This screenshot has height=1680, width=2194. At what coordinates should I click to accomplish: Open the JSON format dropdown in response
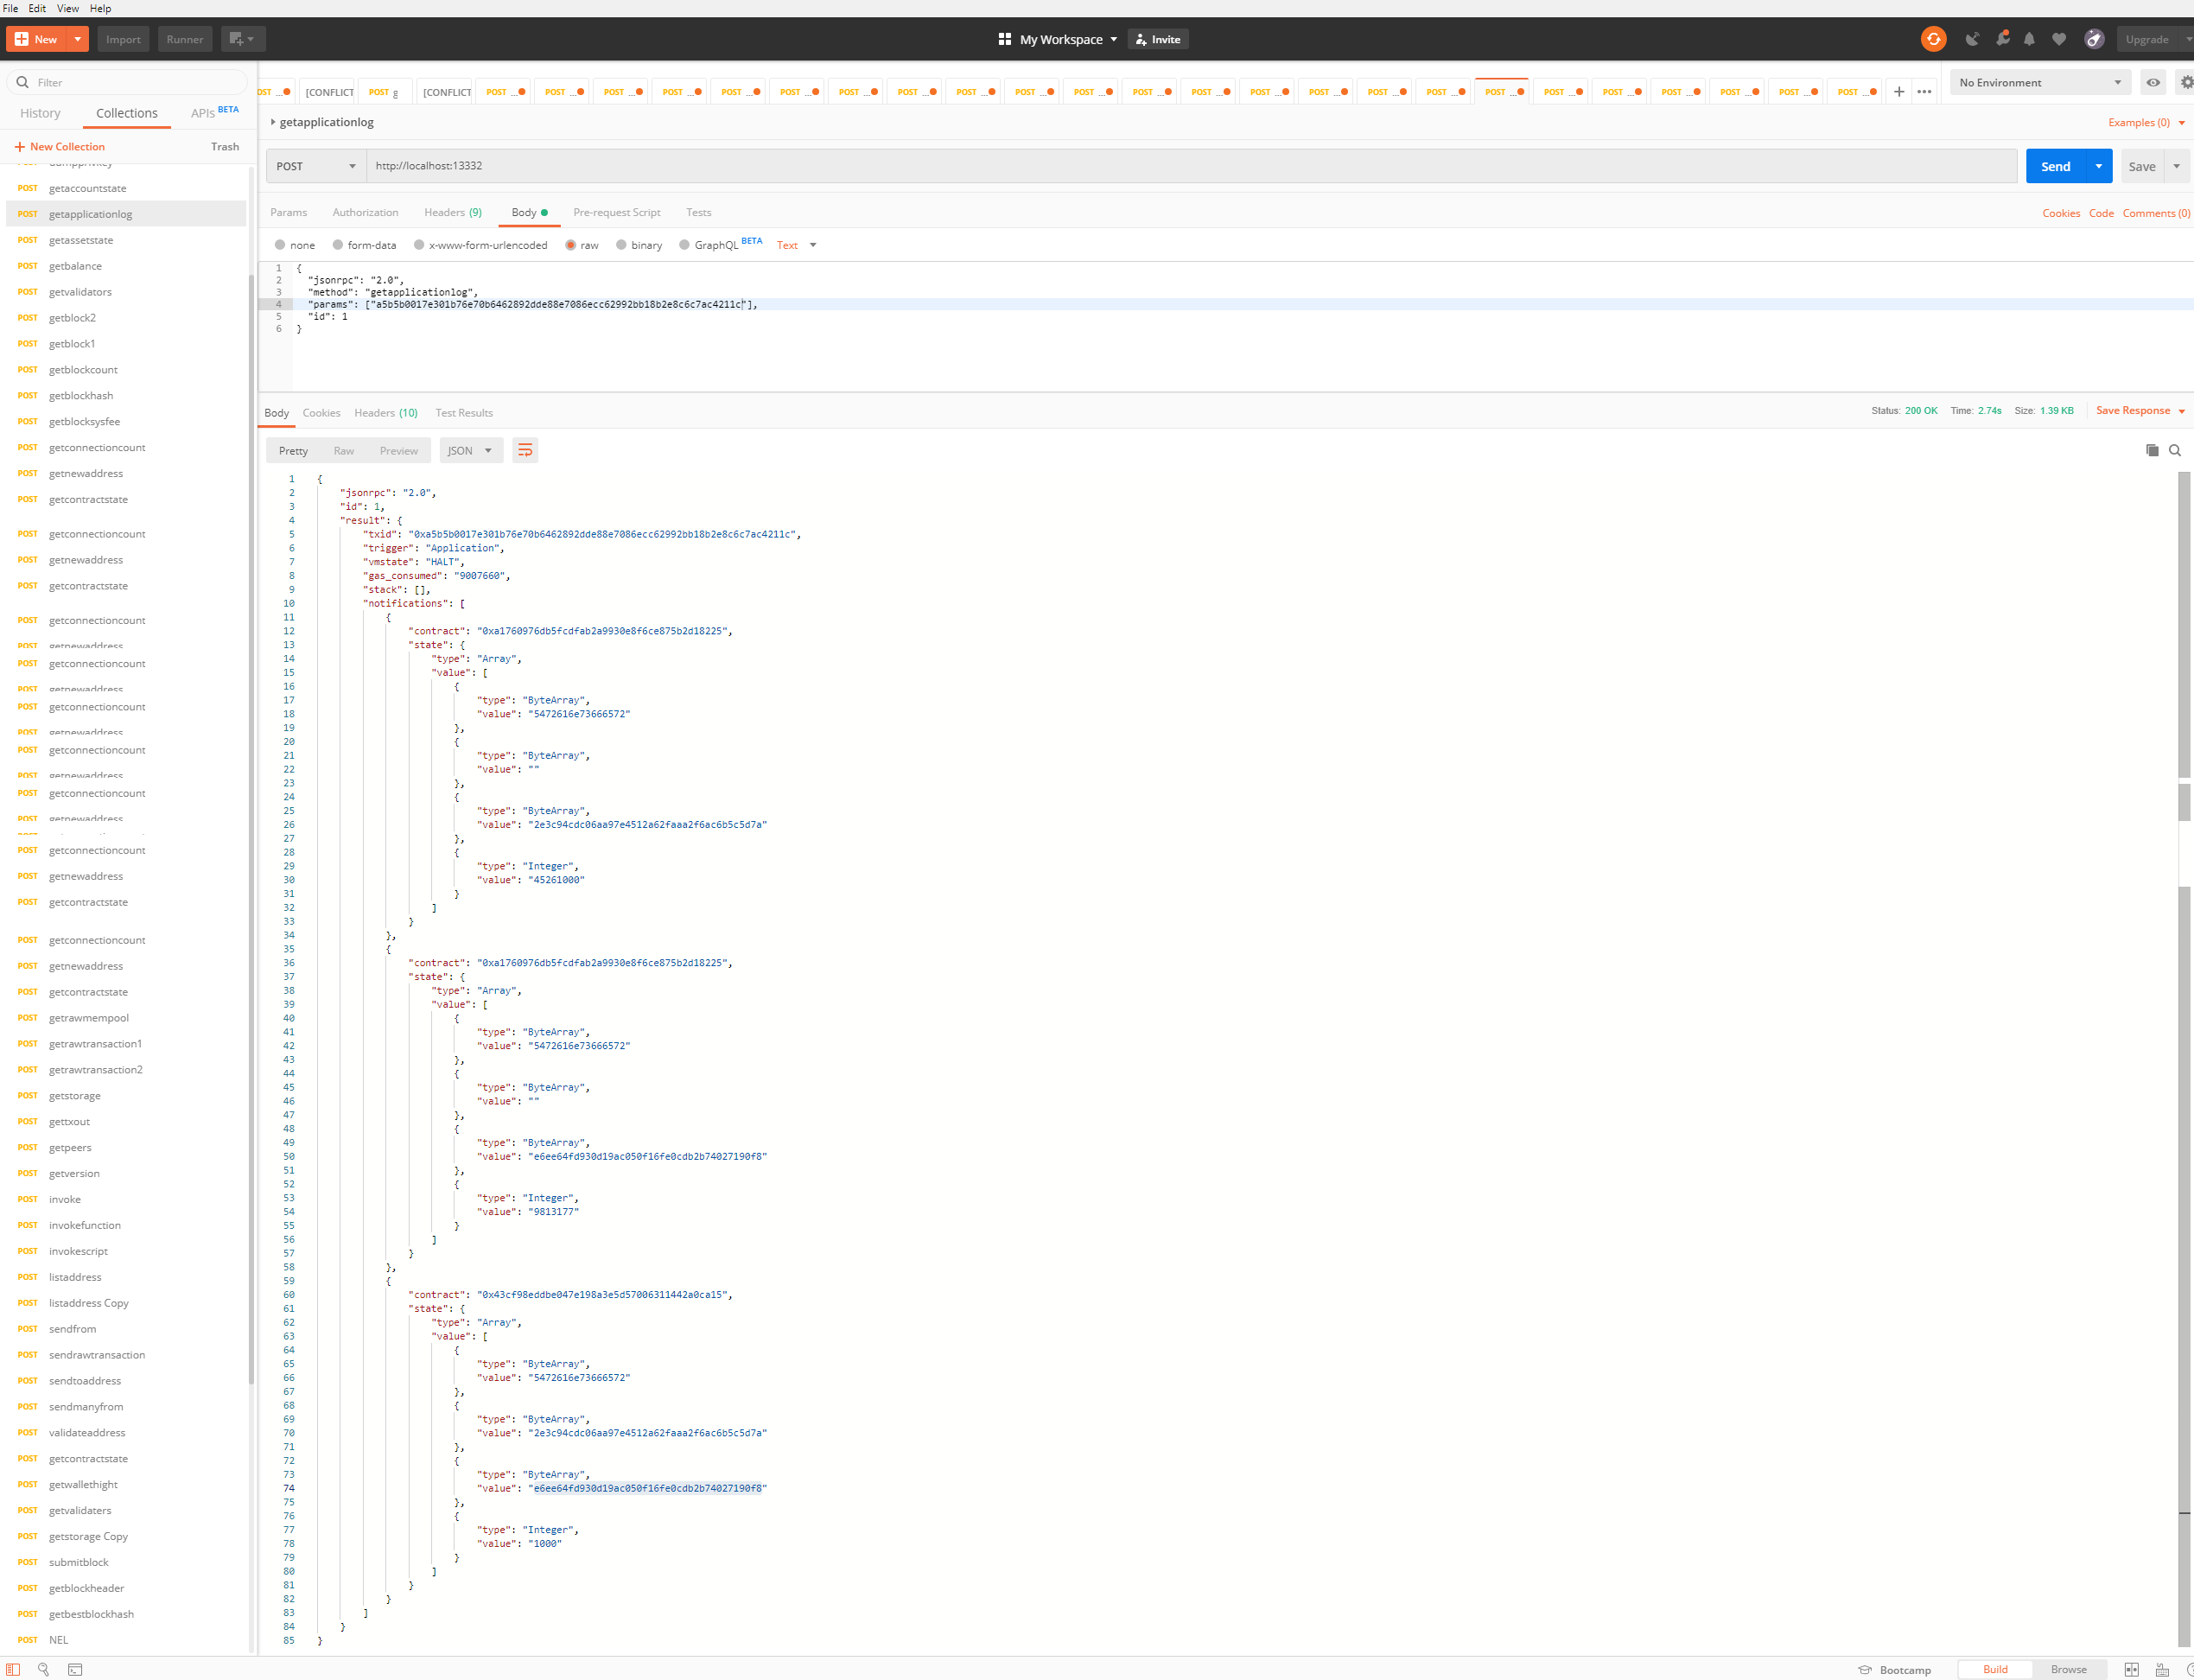(470, 450)
